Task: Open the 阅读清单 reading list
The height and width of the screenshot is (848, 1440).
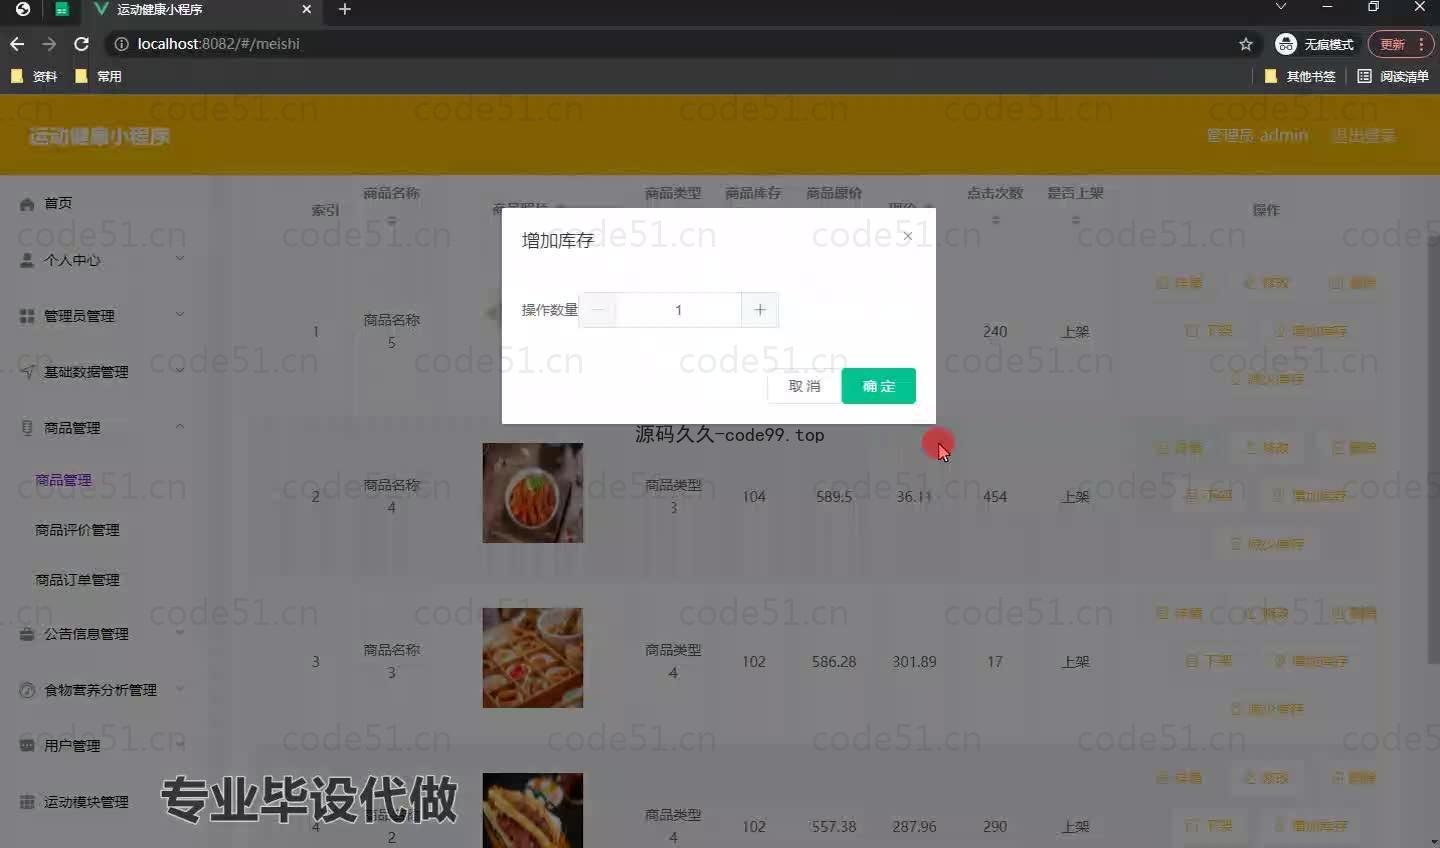Action: [1393, 76]
